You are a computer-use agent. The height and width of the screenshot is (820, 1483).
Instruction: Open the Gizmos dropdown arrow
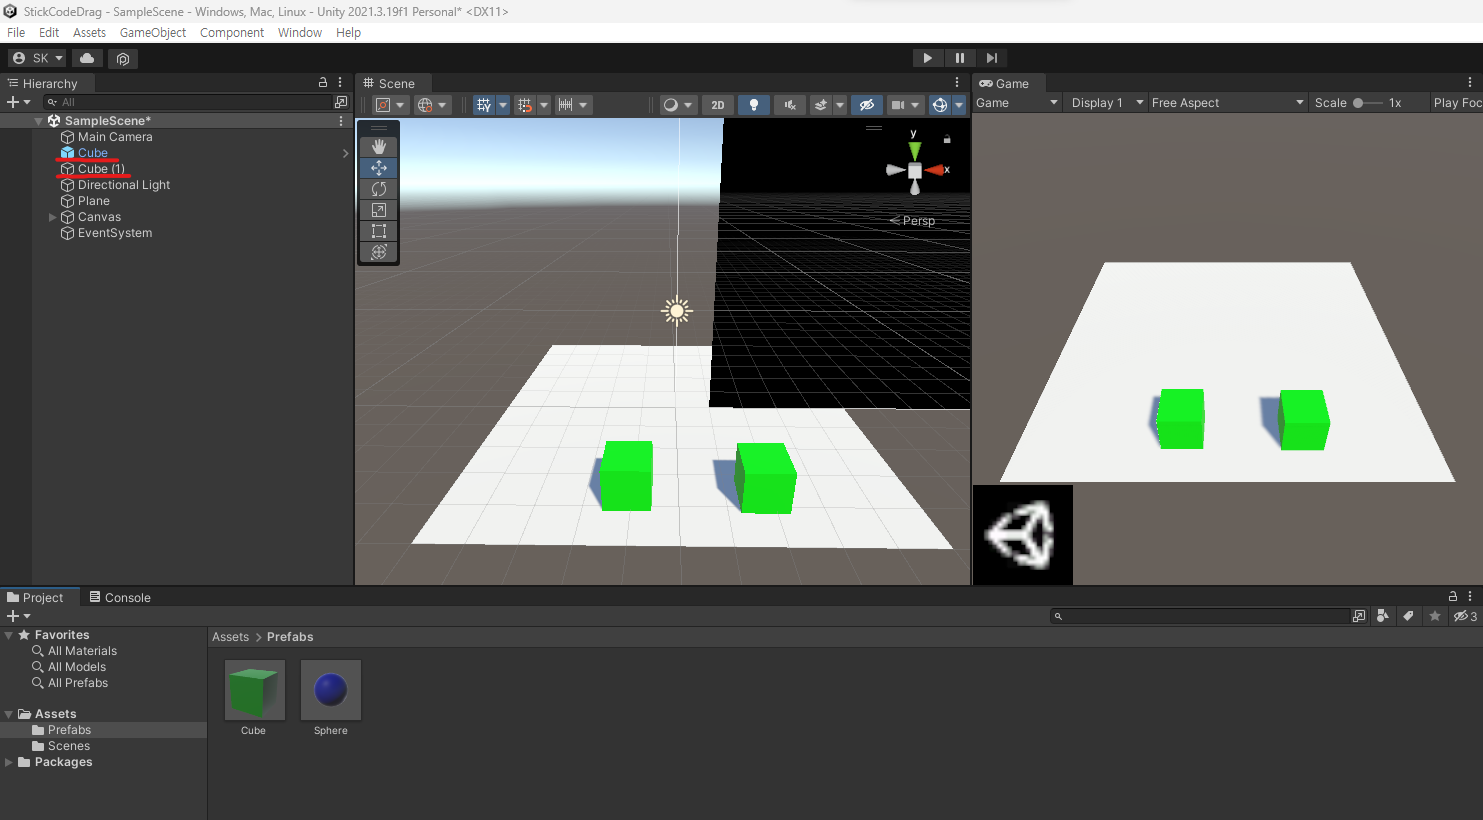pyautogui.click(x=959, y=105)
